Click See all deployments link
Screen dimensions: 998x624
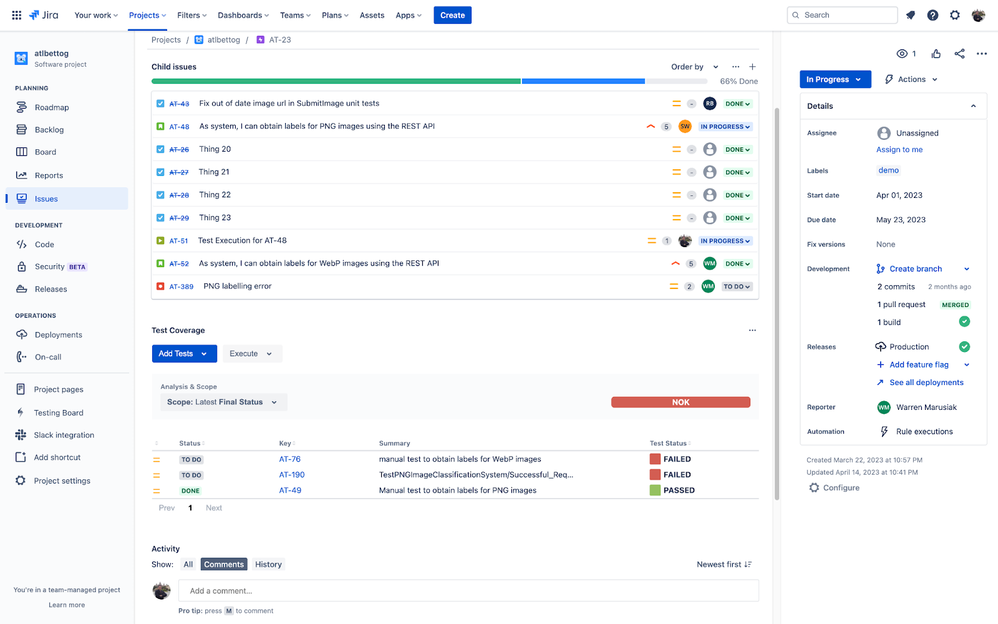coord(926,383)
